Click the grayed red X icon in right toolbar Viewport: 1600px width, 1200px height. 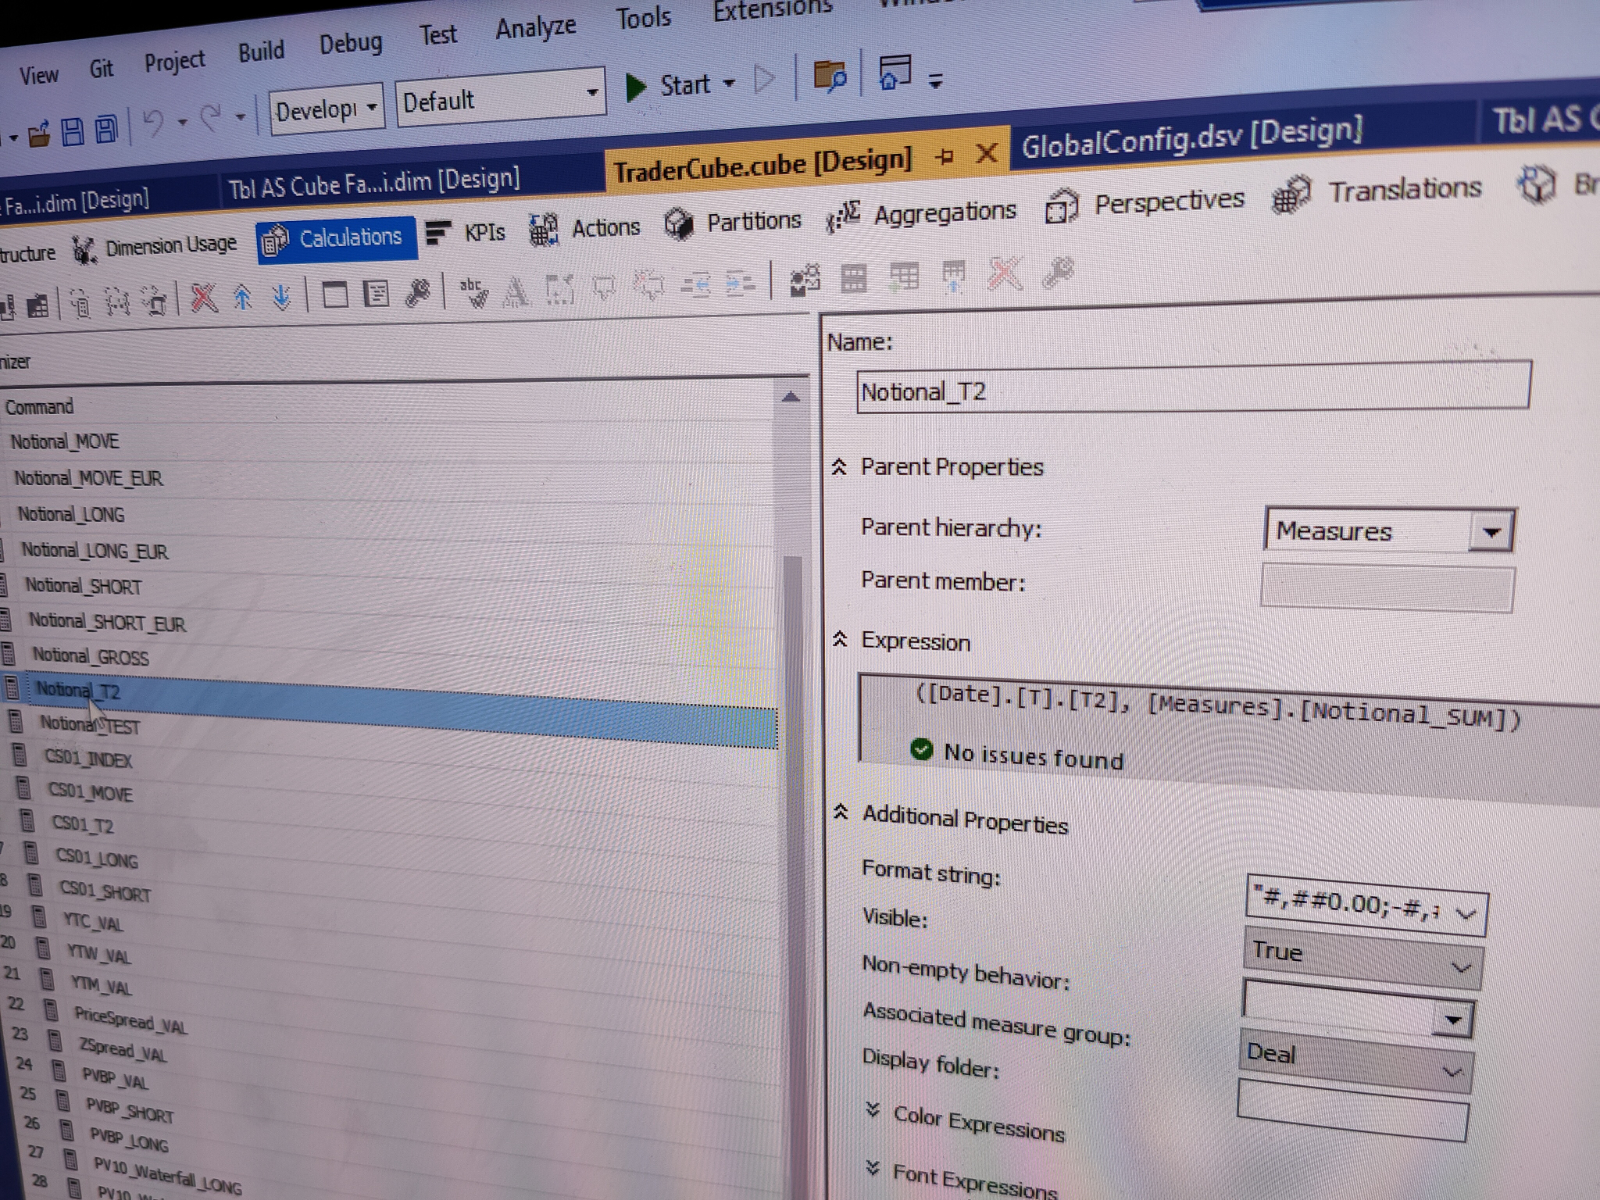click(1004, 273)
